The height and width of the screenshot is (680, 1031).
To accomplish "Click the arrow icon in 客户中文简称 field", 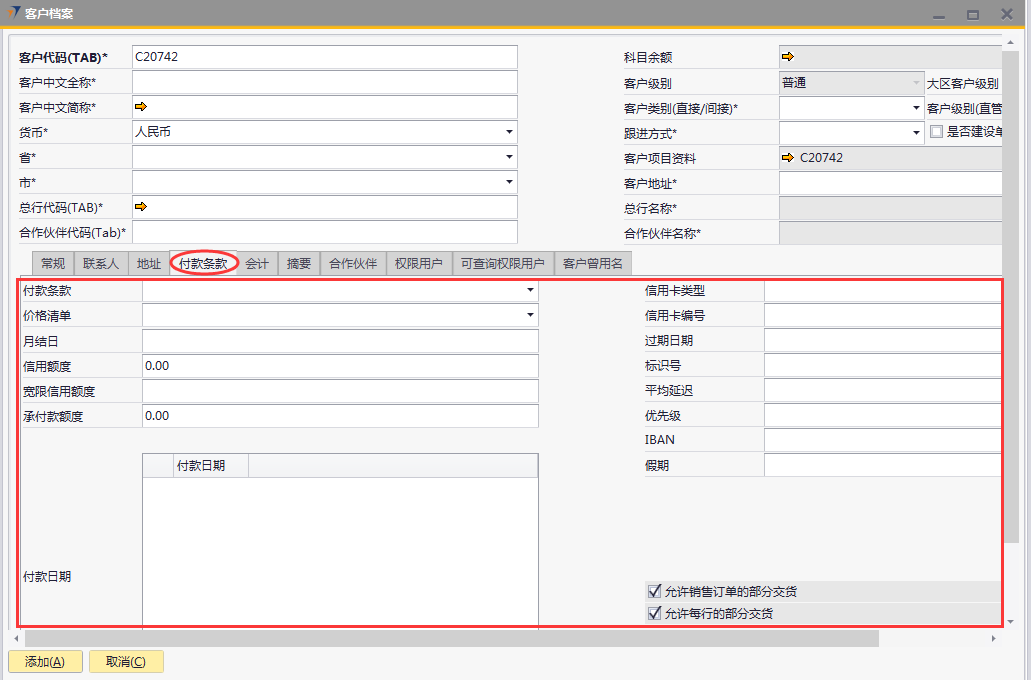I will (x=140, y=106).
